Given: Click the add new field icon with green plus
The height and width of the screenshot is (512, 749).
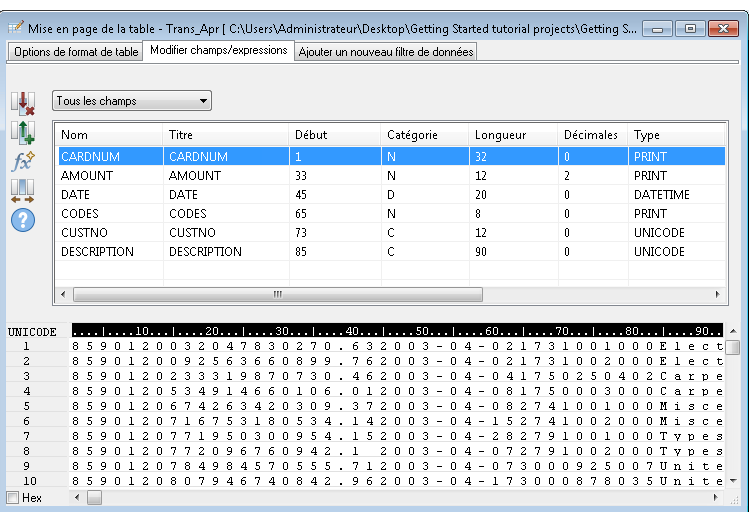Looking at the screenshot, I should [22, 131].
